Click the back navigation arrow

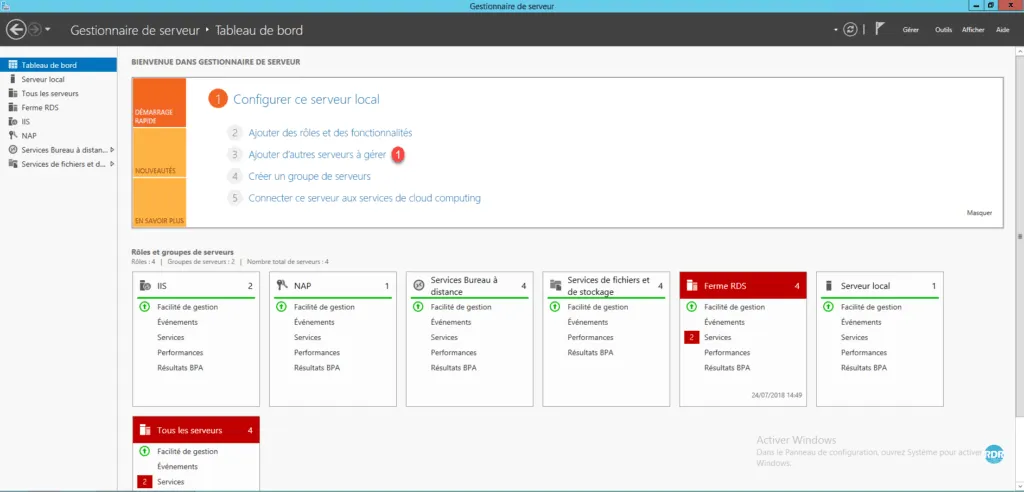click(16, 30)
